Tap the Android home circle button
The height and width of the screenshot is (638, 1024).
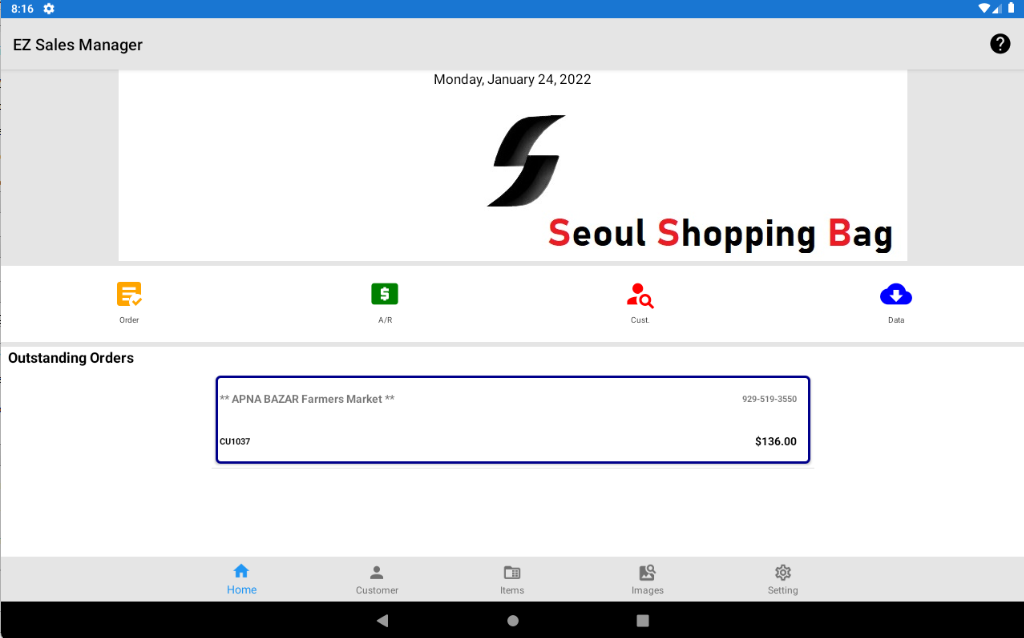coord(513,620)
